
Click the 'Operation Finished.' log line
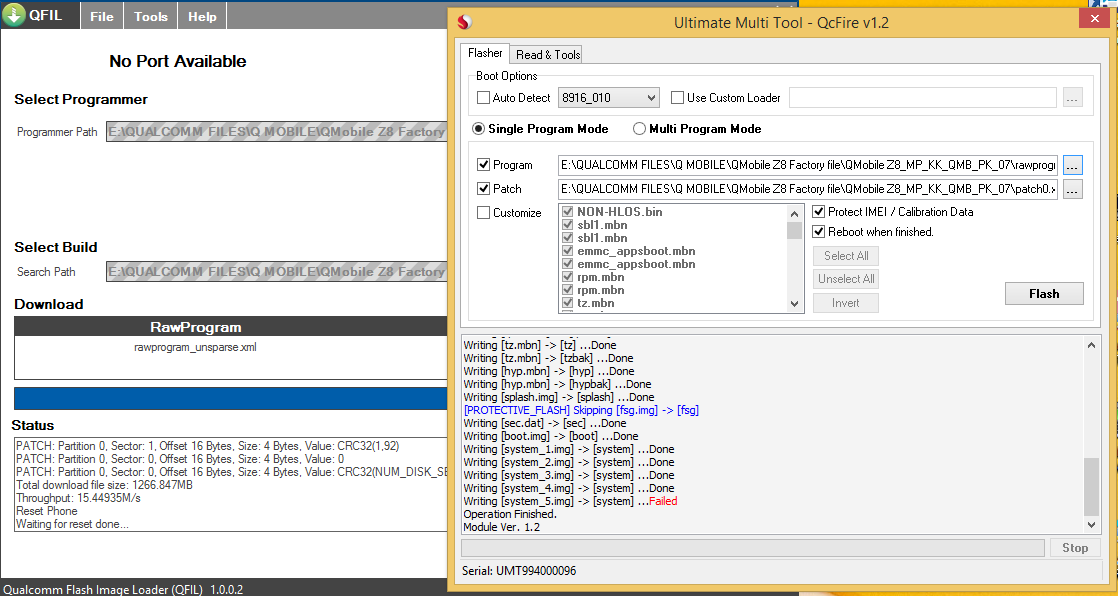tap(510, 514)
